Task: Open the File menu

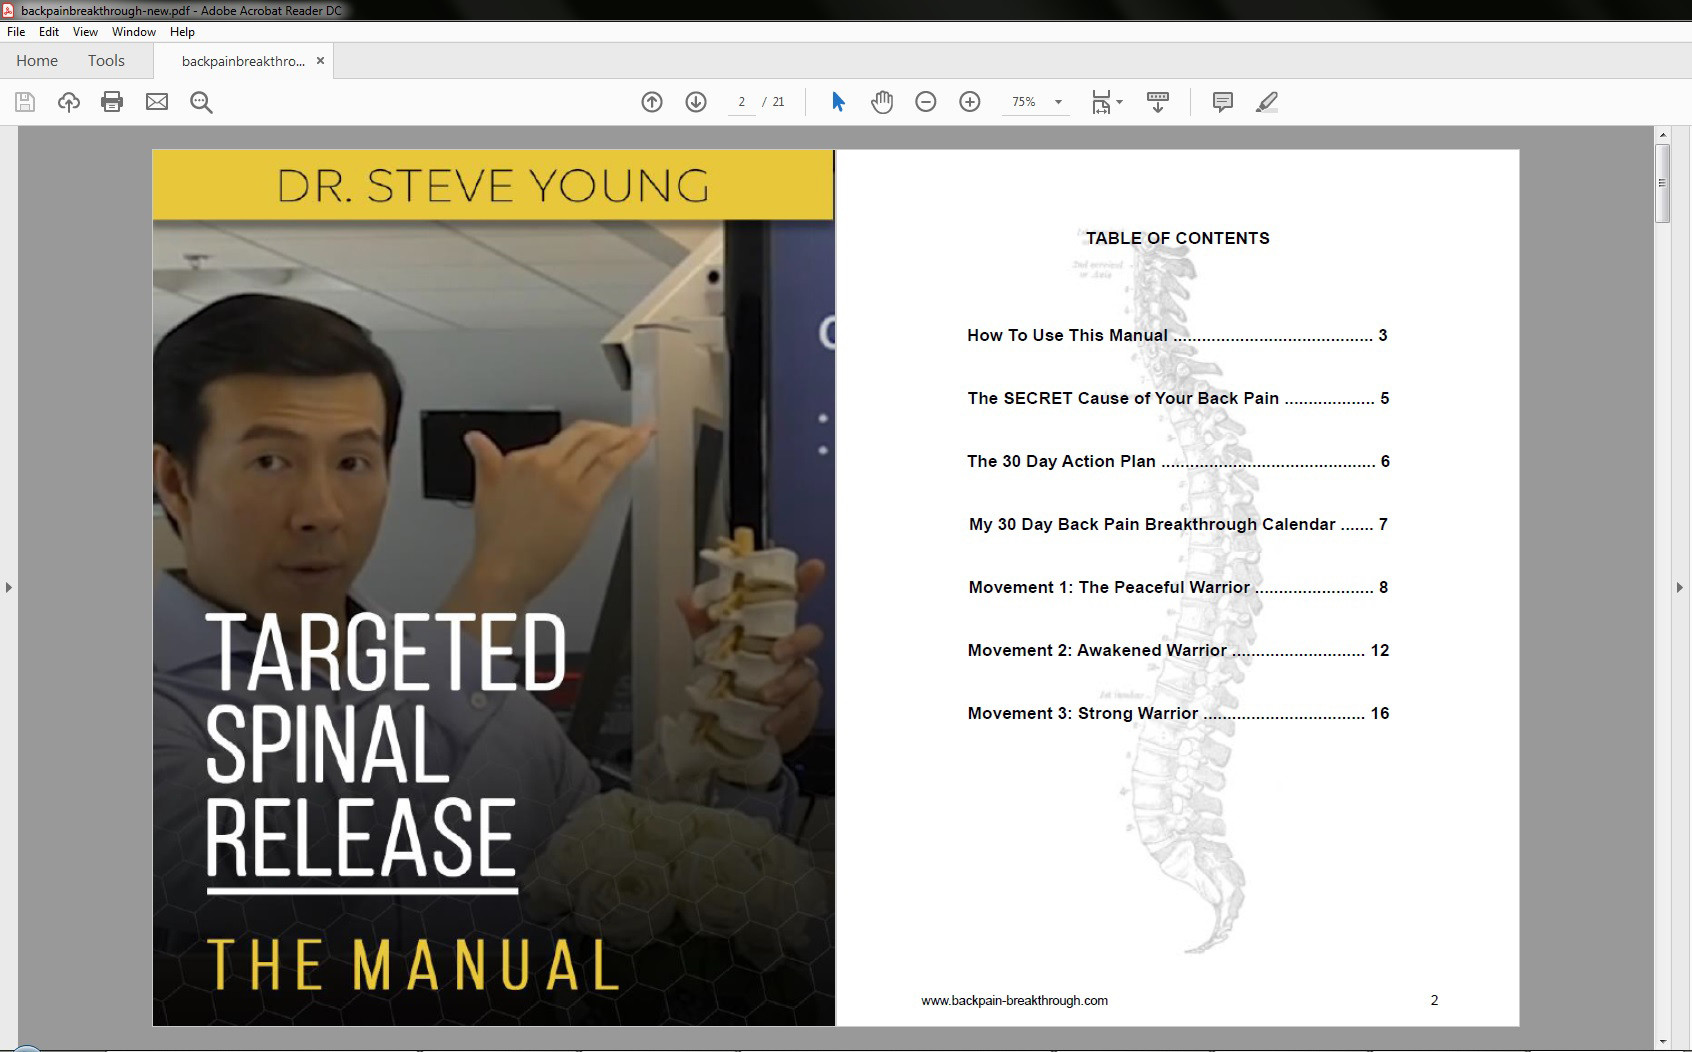Action: (16, 31)
